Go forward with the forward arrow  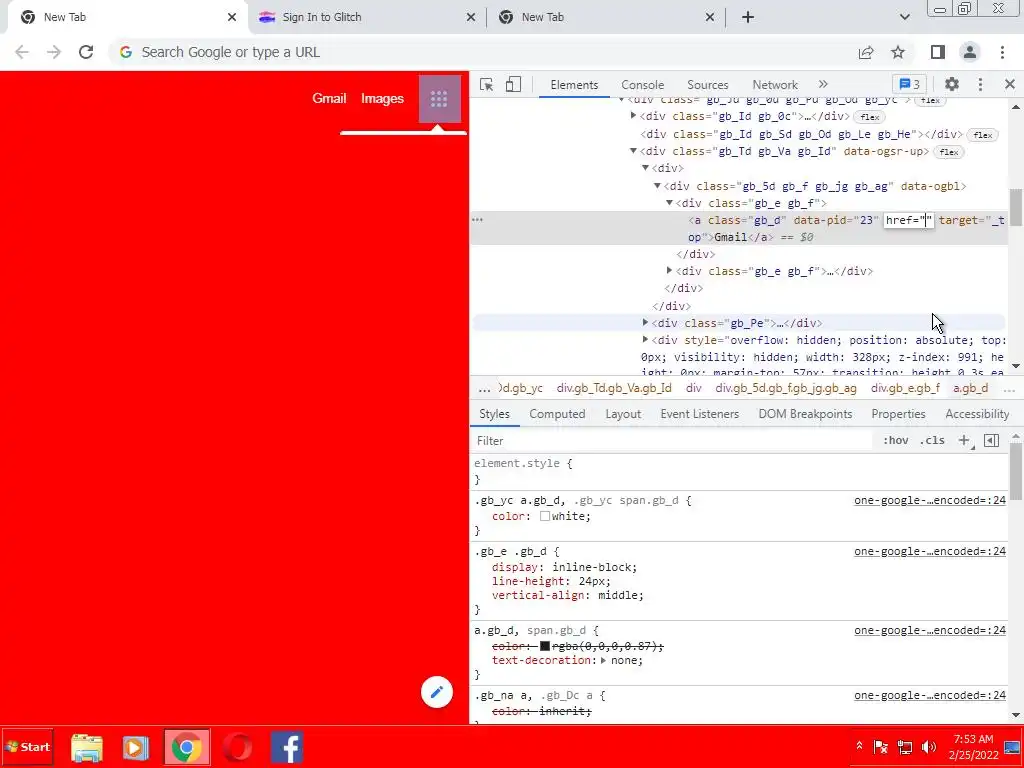[x=54, y=52]
